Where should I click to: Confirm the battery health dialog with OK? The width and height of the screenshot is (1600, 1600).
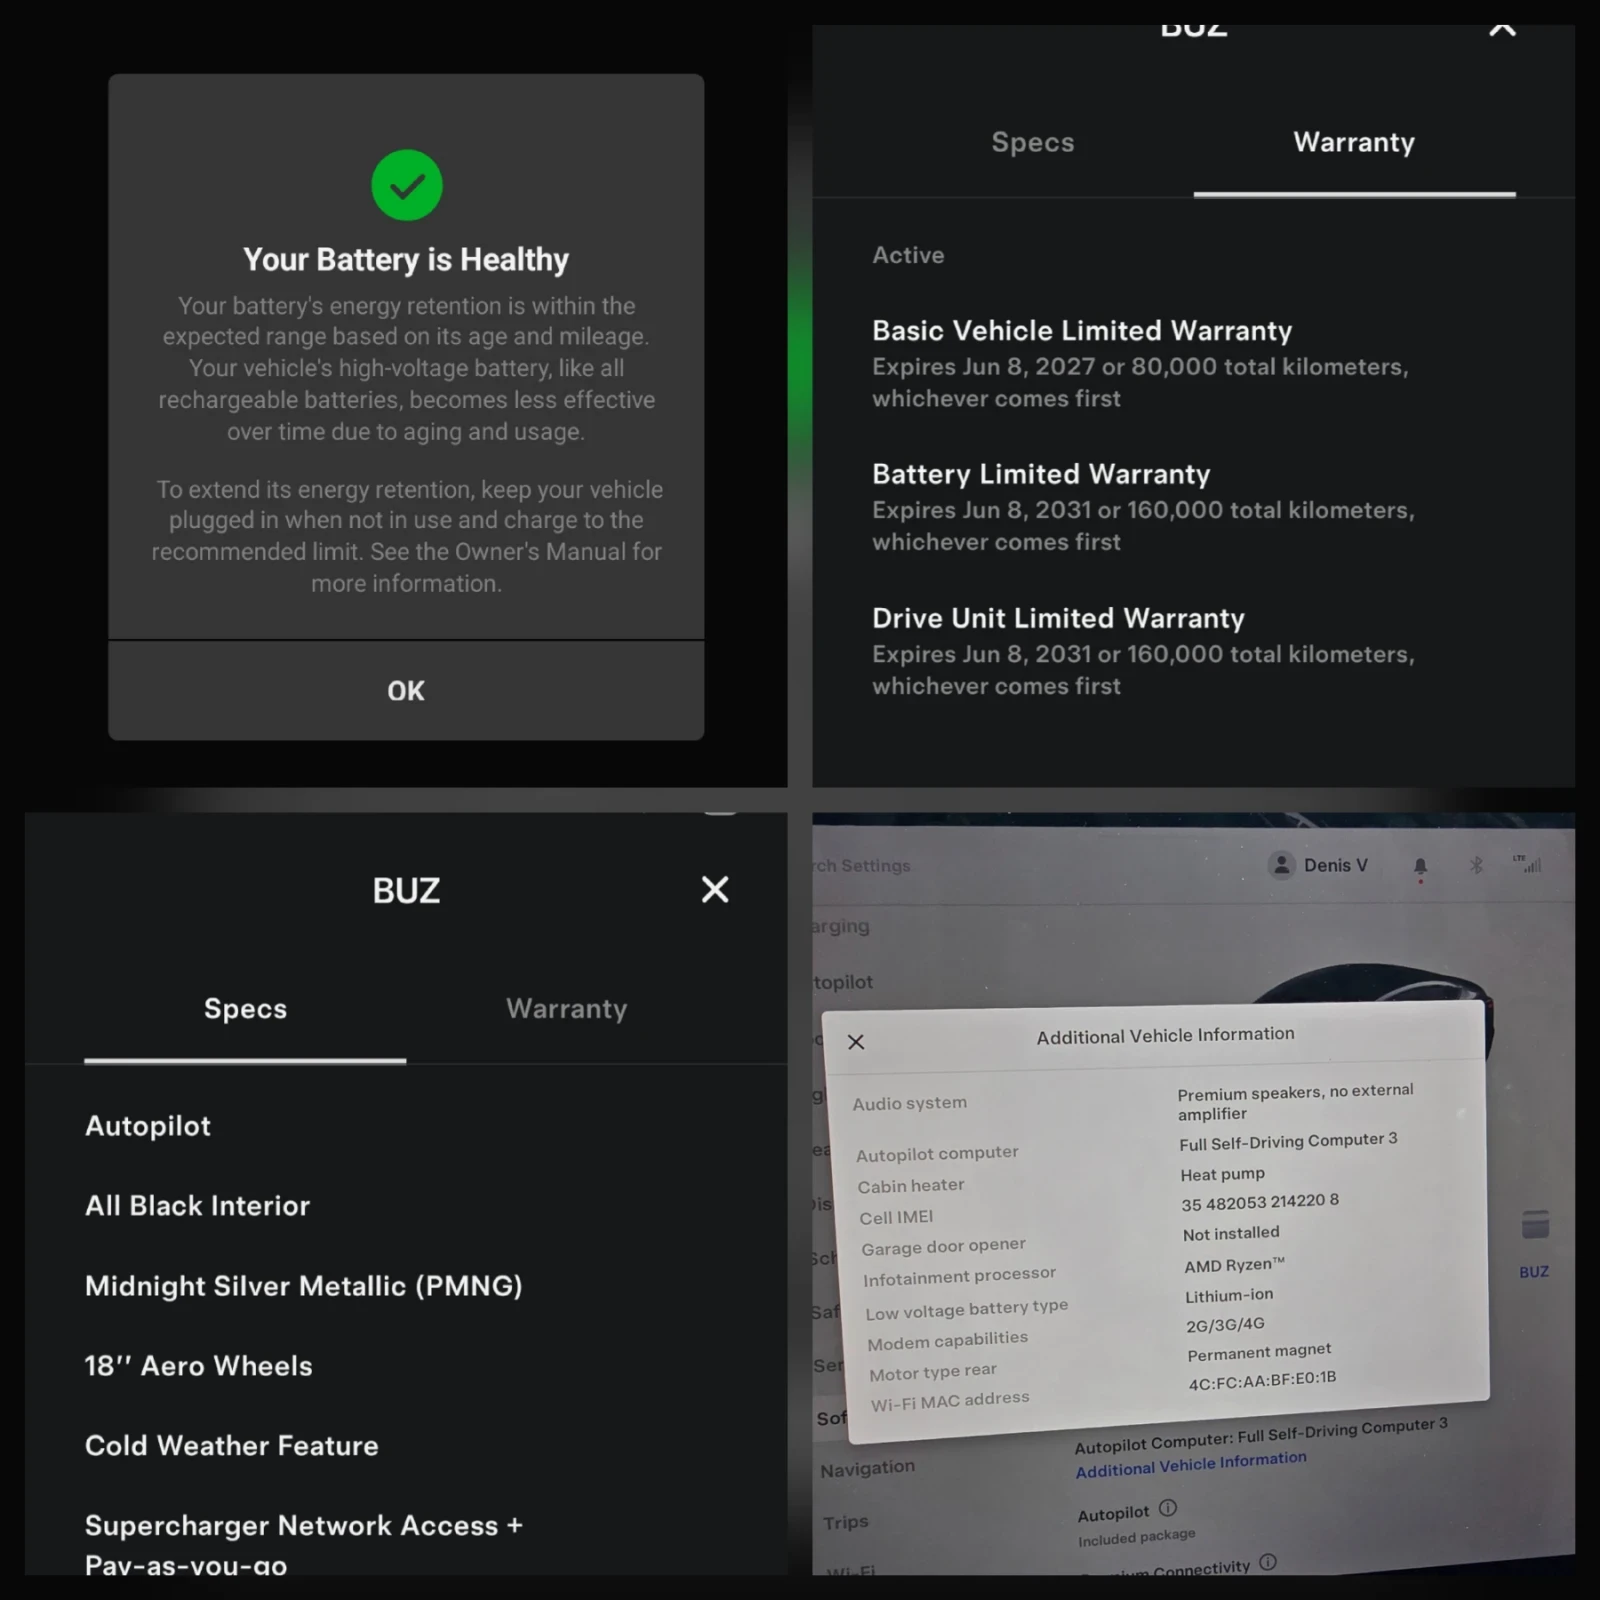[406, 690]
